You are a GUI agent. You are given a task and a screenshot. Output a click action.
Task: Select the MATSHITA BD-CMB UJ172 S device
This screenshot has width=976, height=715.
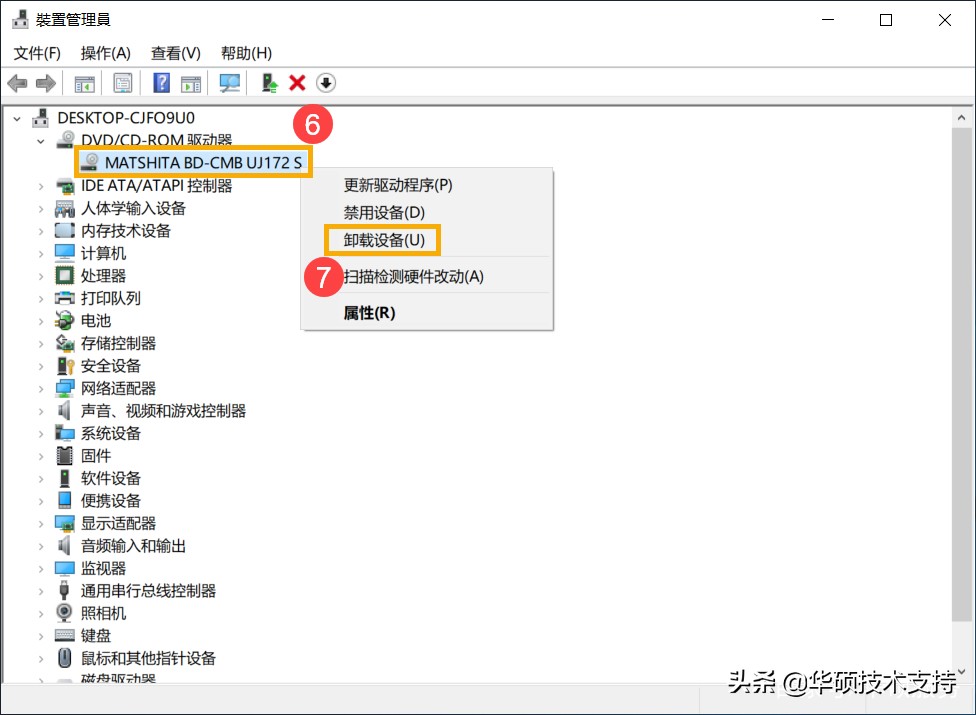tap(193, 162)
